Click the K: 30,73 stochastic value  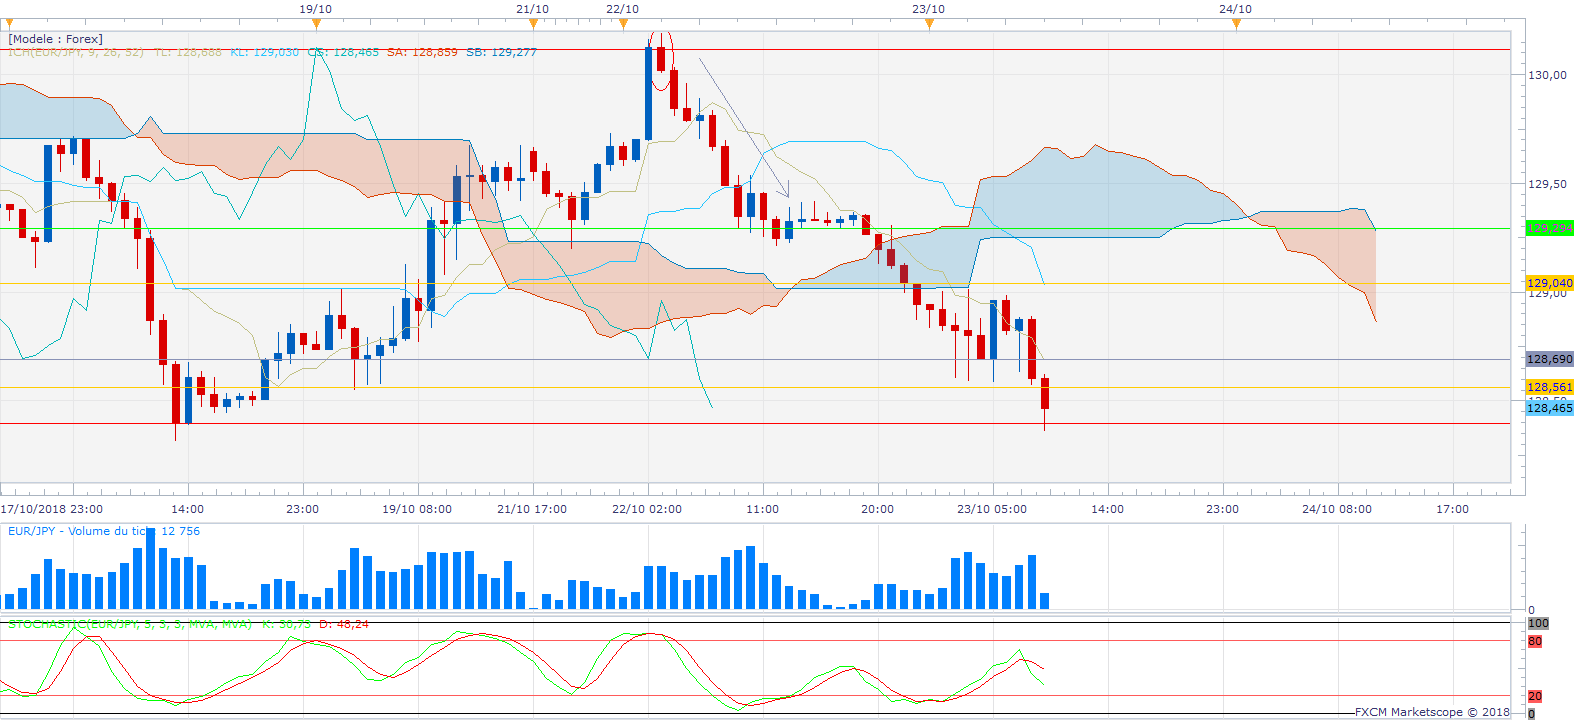(x=286, y=624)
